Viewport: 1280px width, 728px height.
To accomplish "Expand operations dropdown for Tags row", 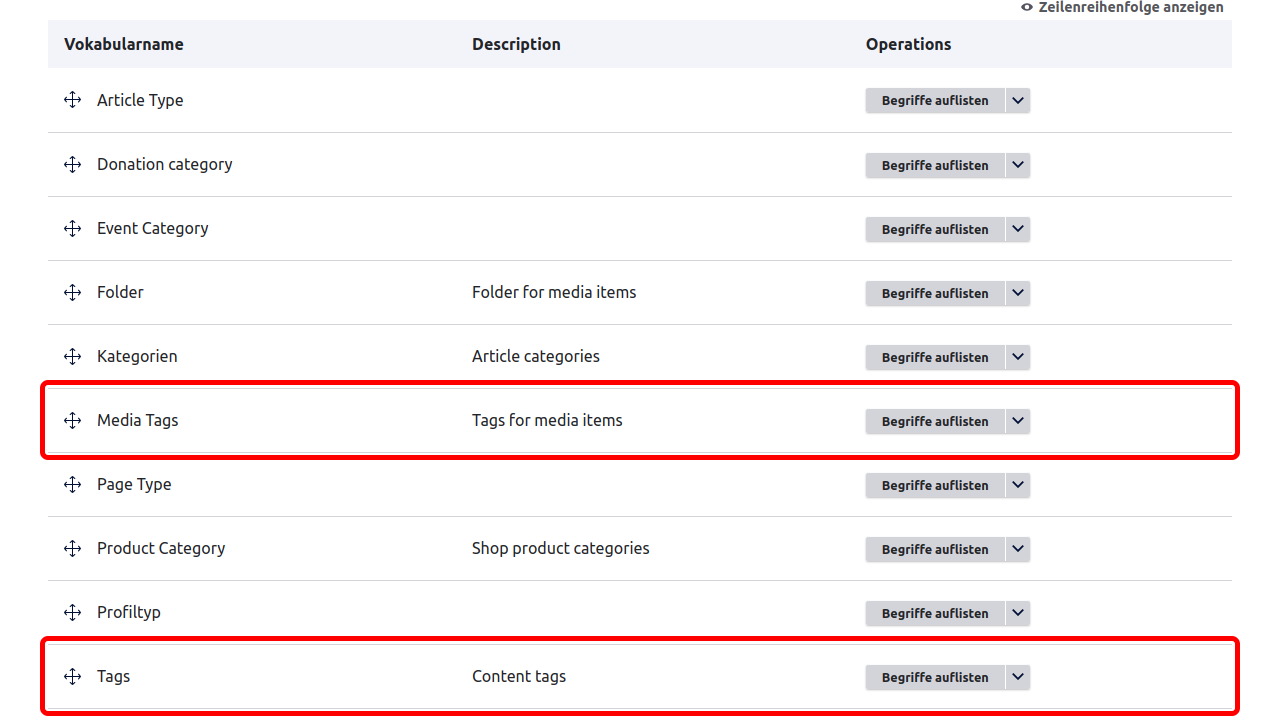I will point(1018,677).
